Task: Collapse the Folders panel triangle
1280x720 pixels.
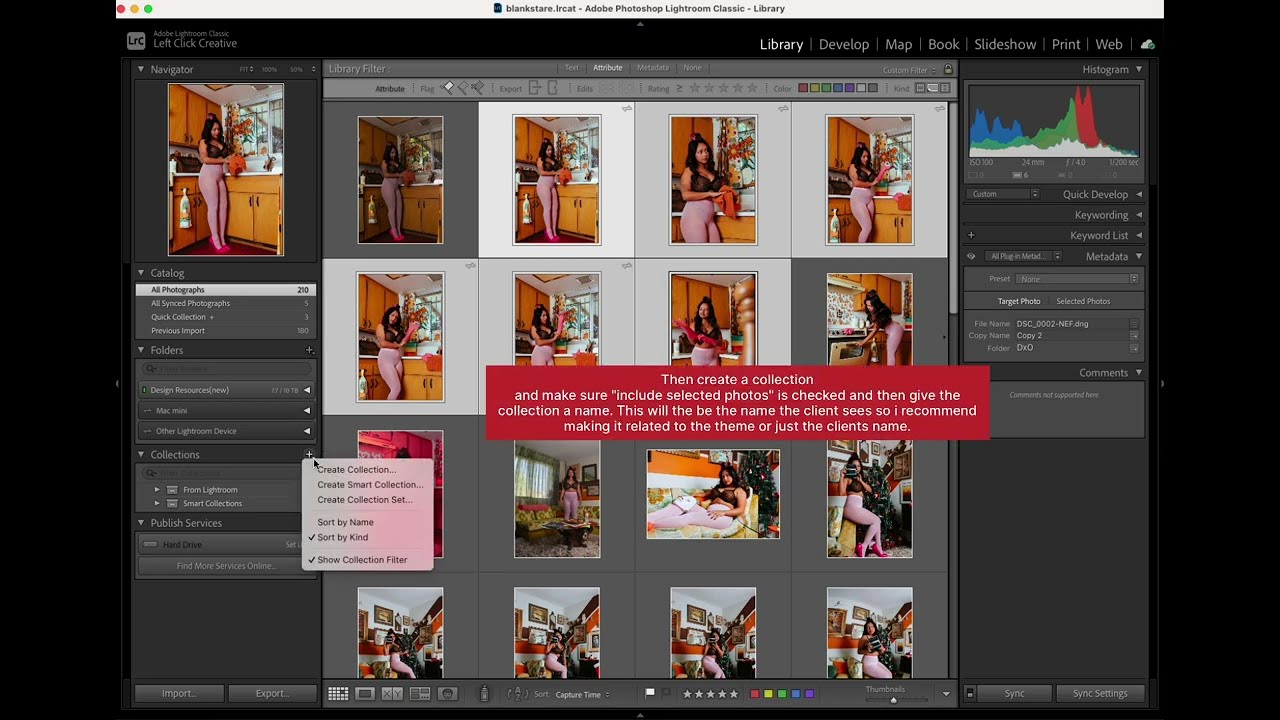Action: point(141,350)
